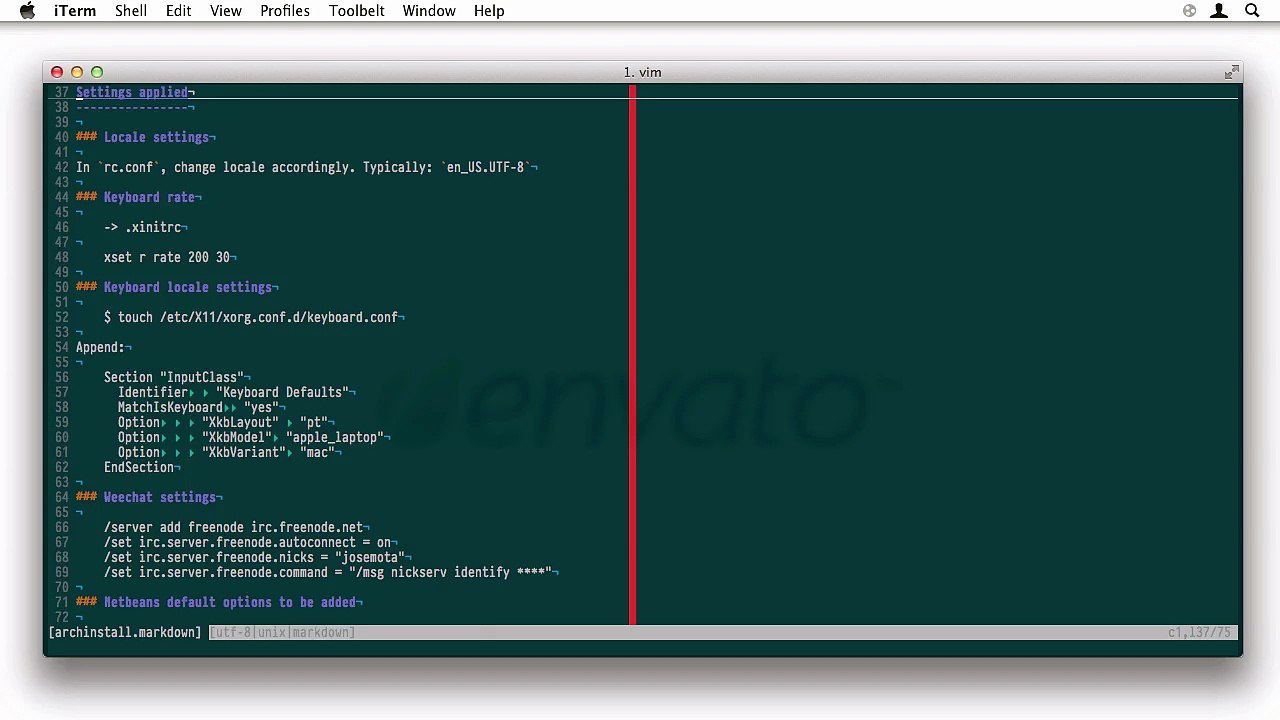Click "### Netbeans default options" heading
The image size is (1280, 720).
(216, 602)
